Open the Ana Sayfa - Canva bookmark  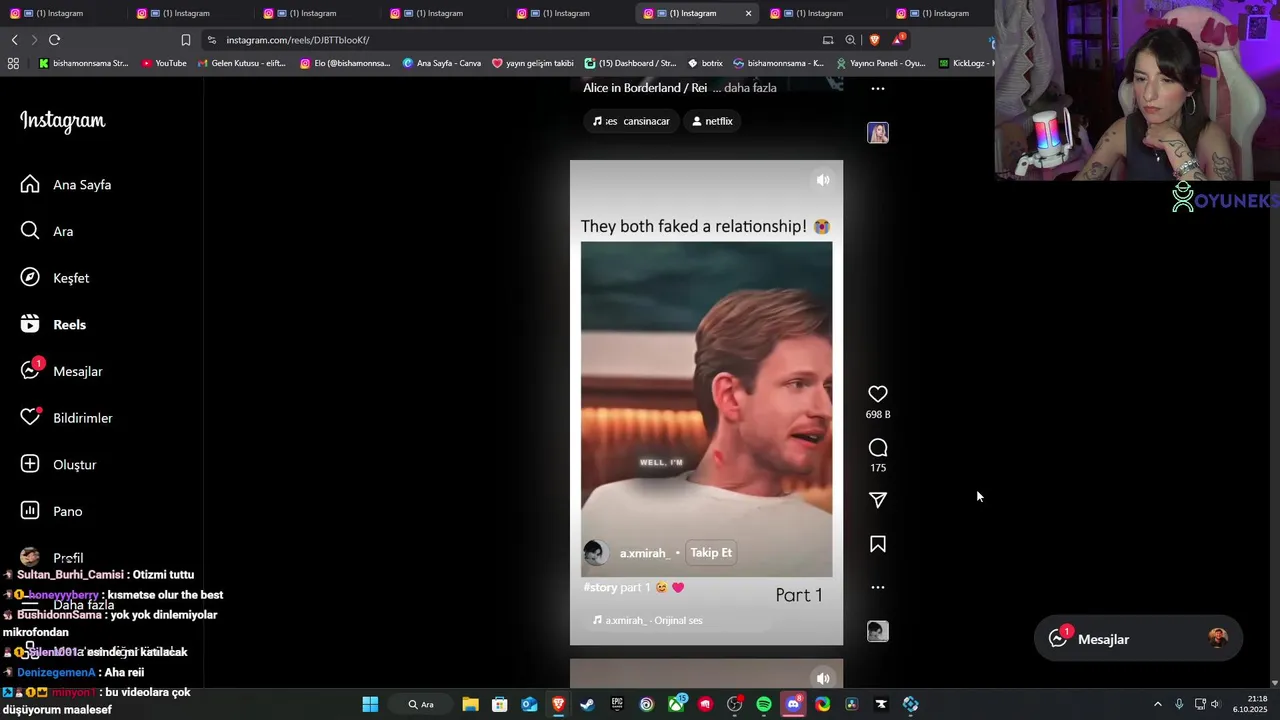coord(441,63)
